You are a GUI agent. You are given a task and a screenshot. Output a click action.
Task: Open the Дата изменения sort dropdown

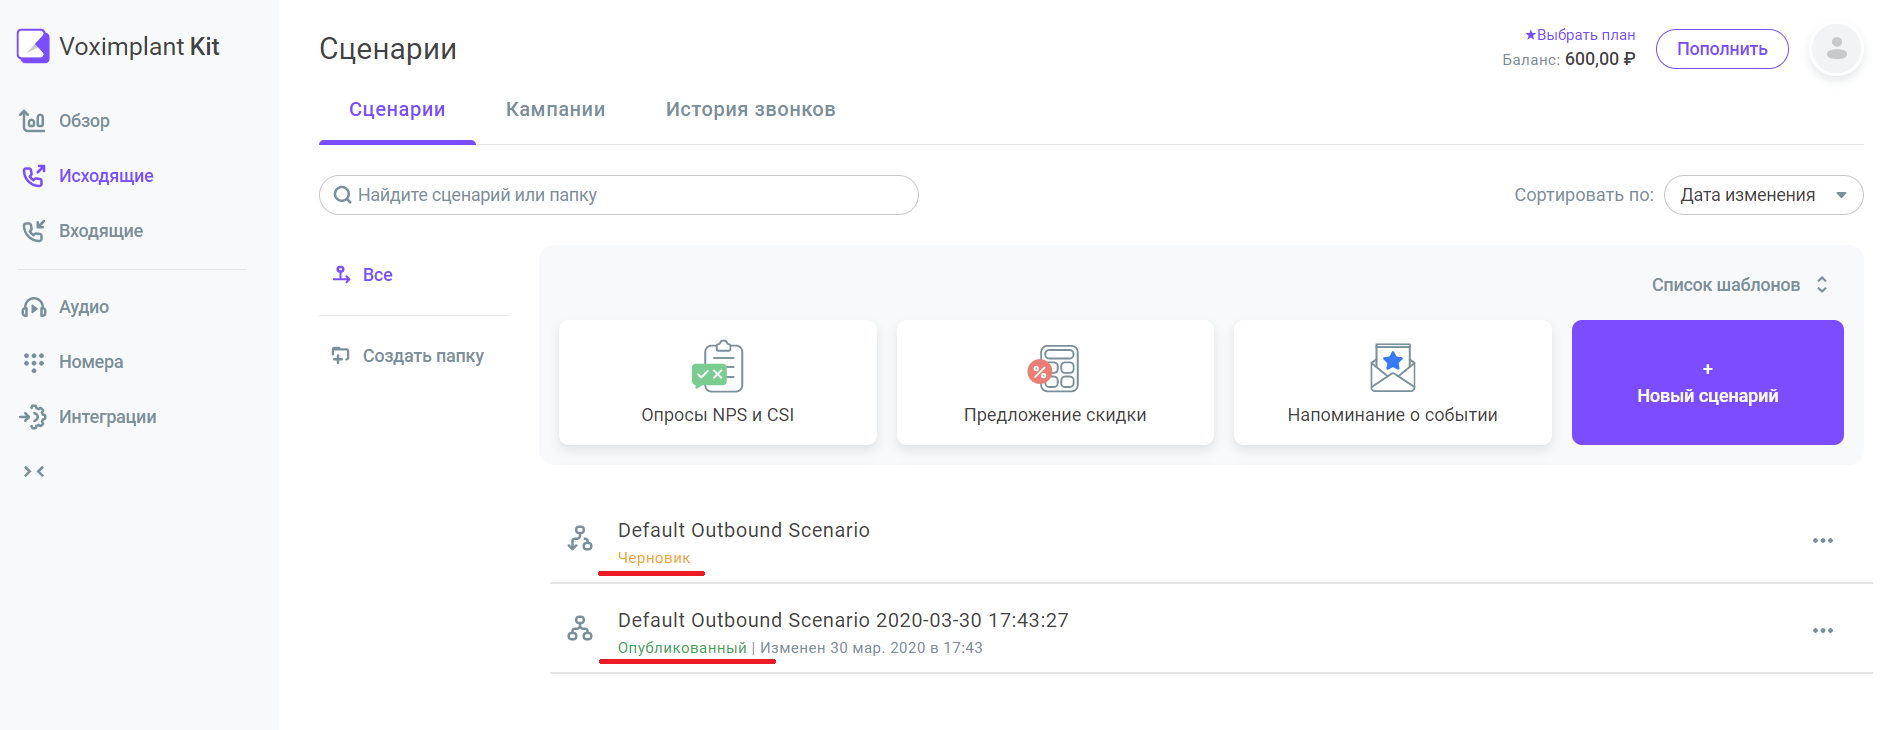1764,195
